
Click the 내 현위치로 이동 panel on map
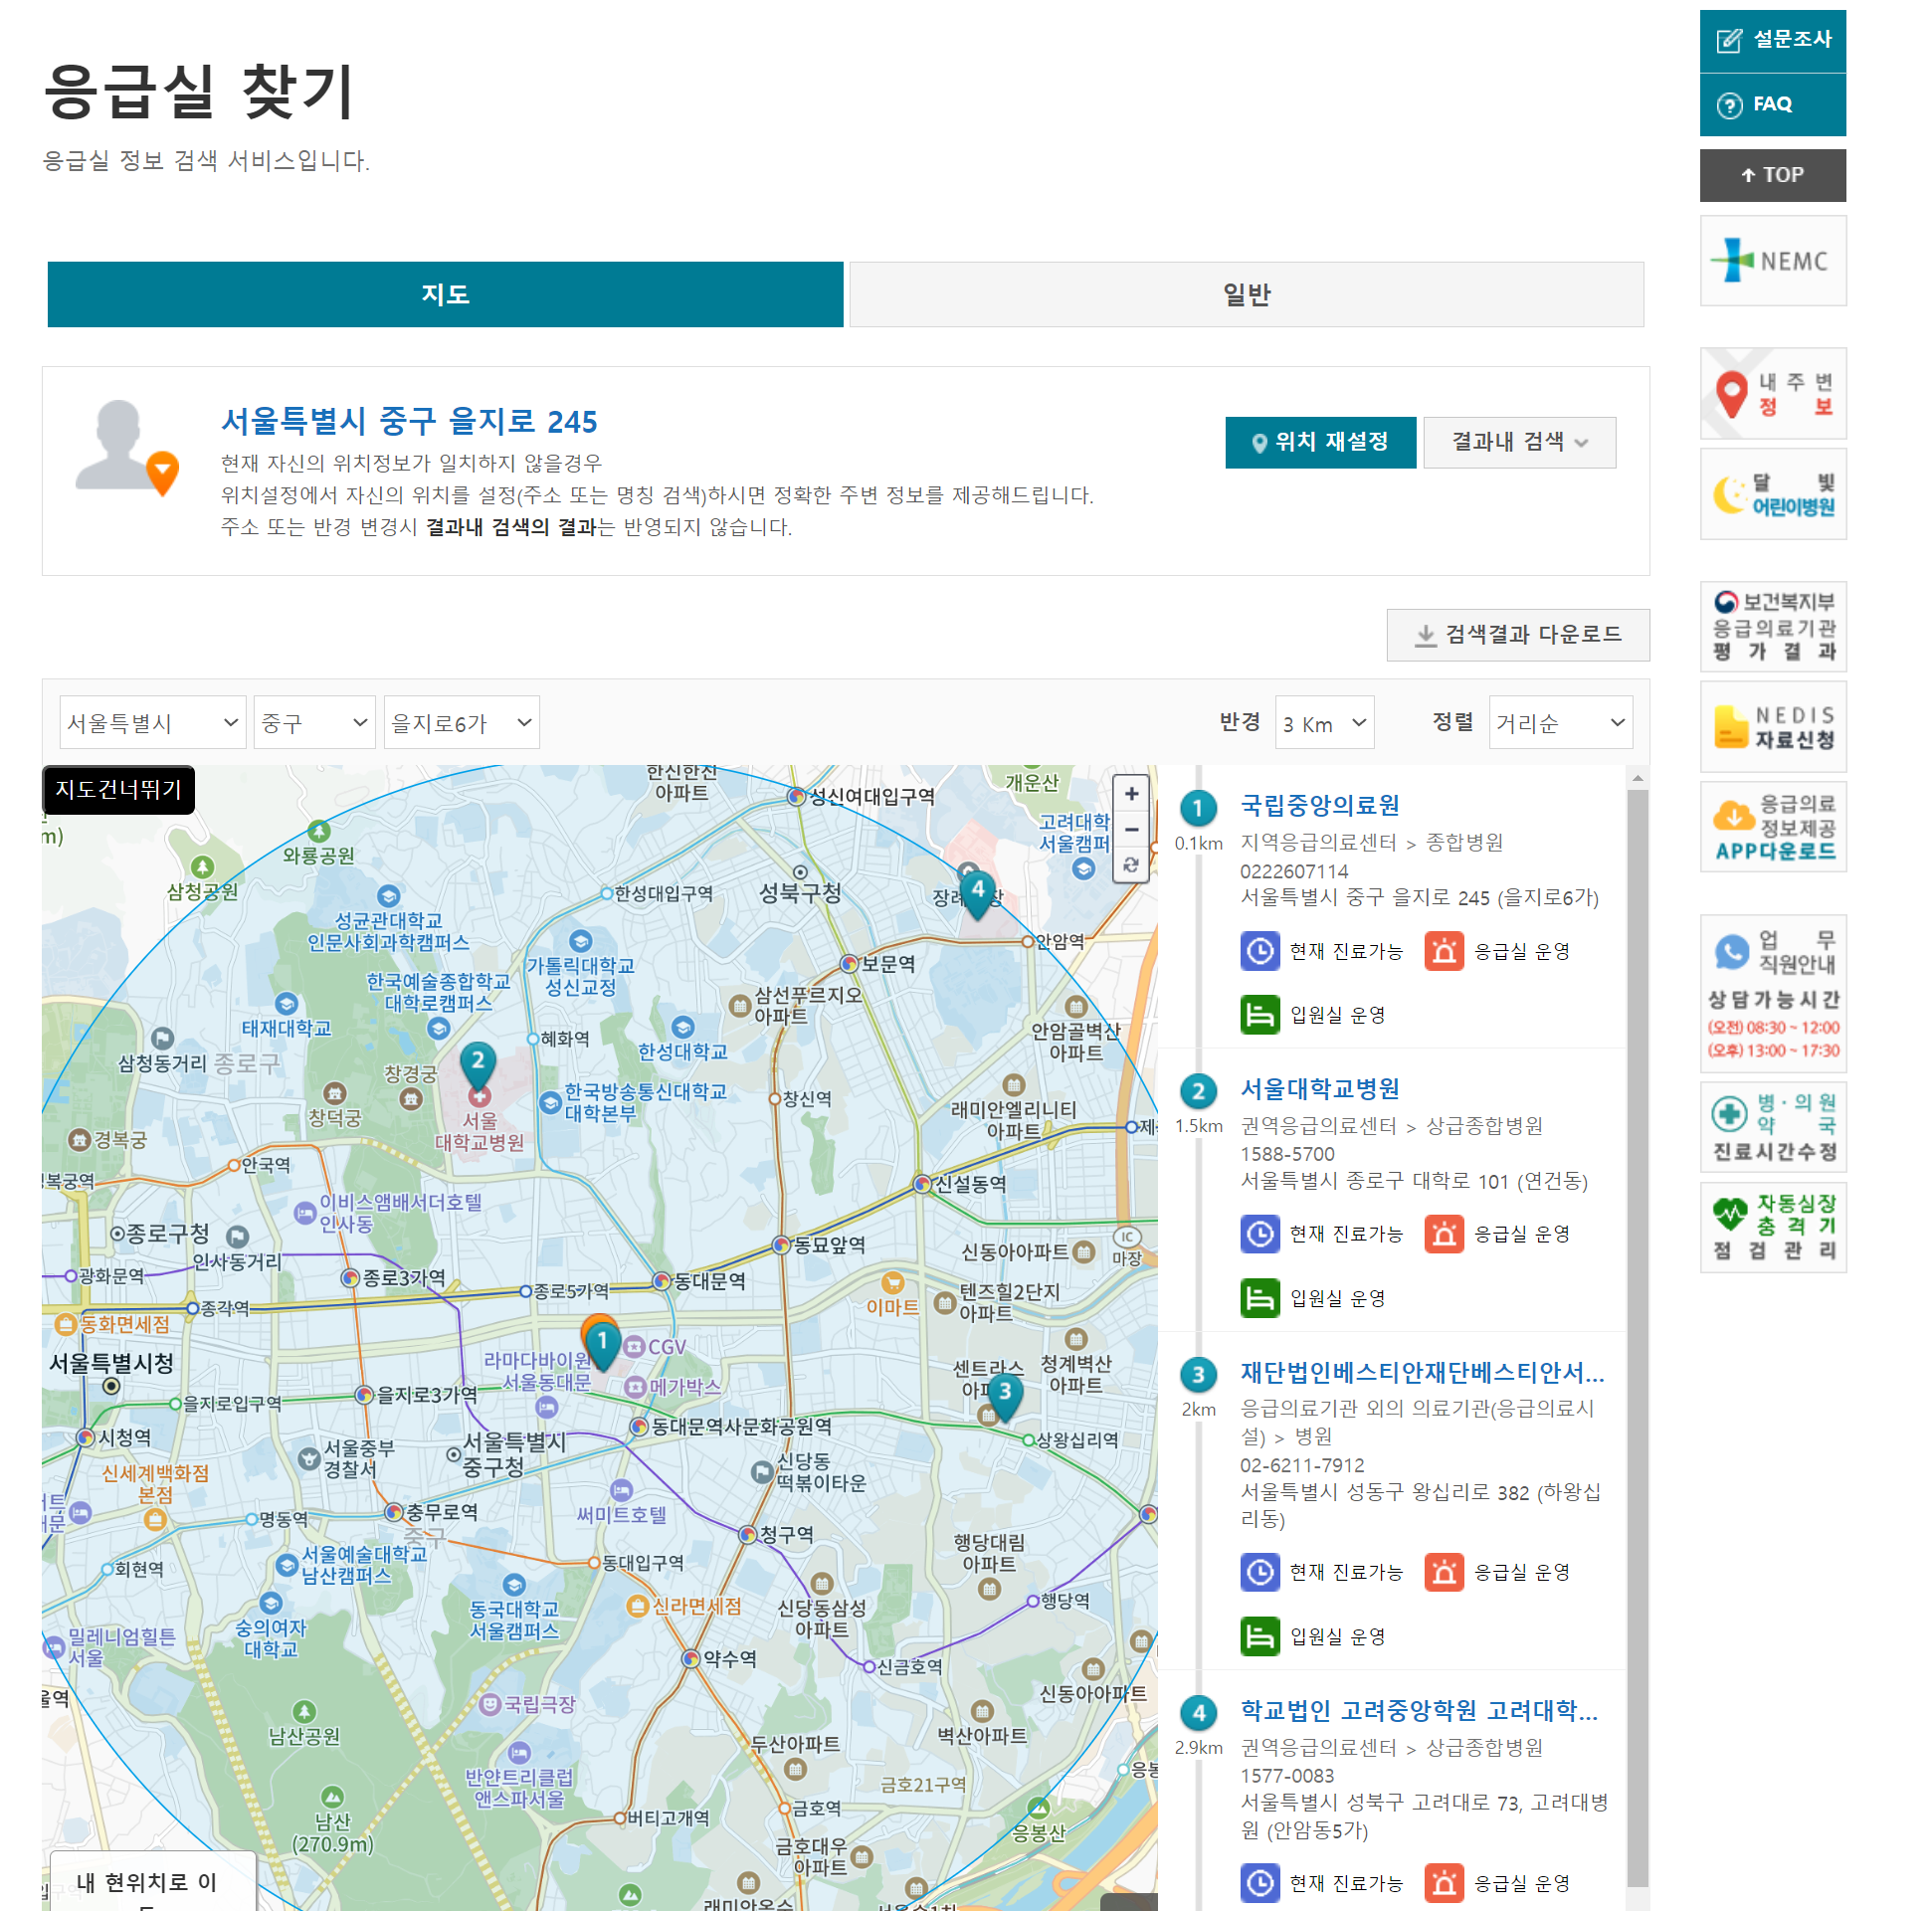(153, 1881)
